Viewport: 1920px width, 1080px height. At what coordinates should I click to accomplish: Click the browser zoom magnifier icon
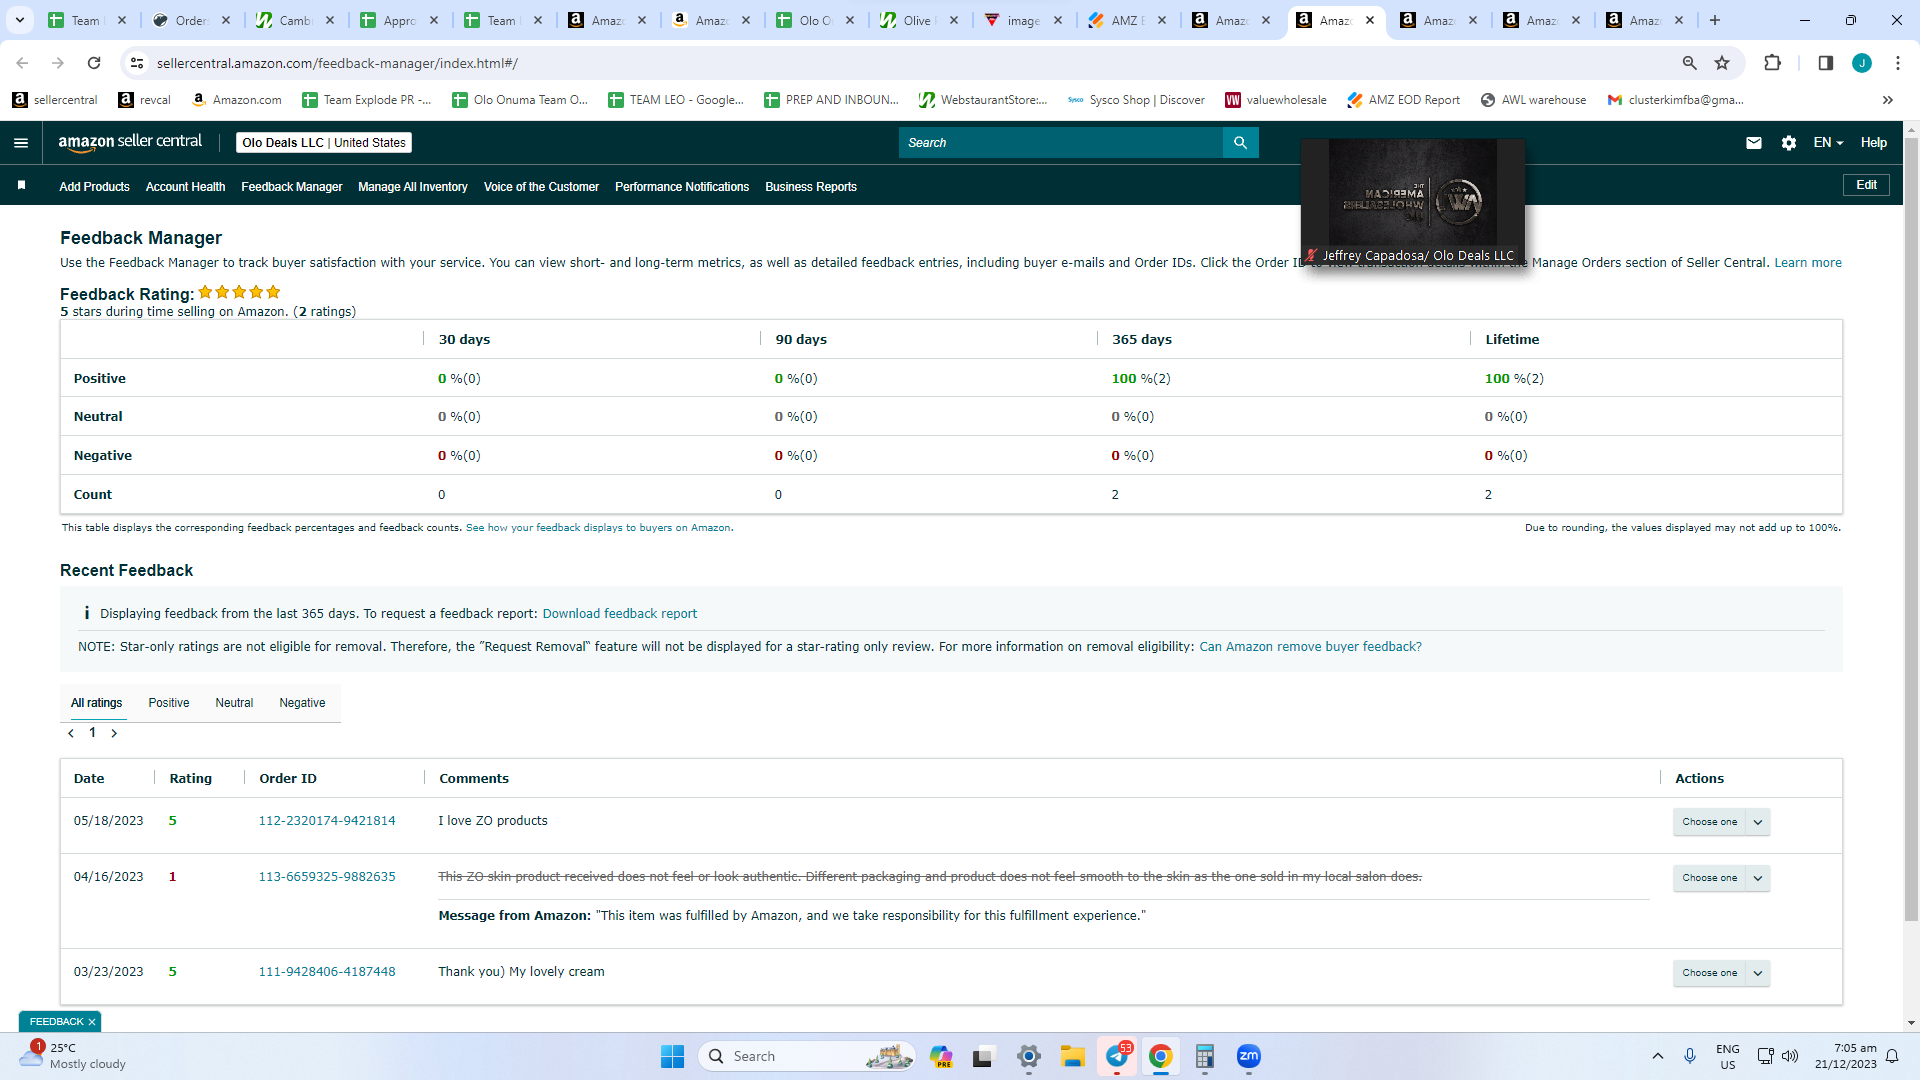coord(1689,63)
